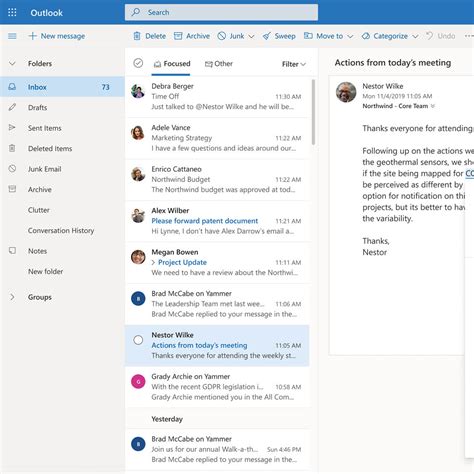Click the Archive box icon in toolbar
Image resolution: width=474 pixels, height=474 pixels.
(178, 36)
